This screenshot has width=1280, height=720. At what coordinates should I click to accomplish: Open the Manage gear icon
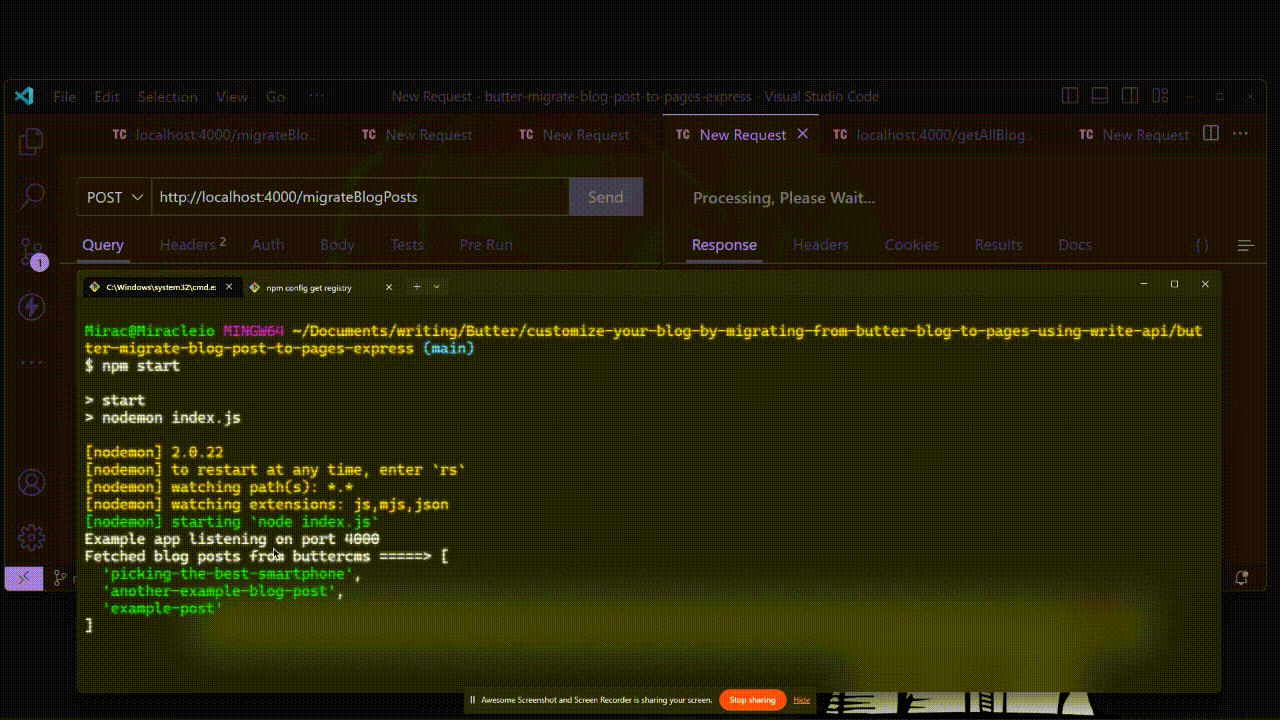(x=31, y=537)
